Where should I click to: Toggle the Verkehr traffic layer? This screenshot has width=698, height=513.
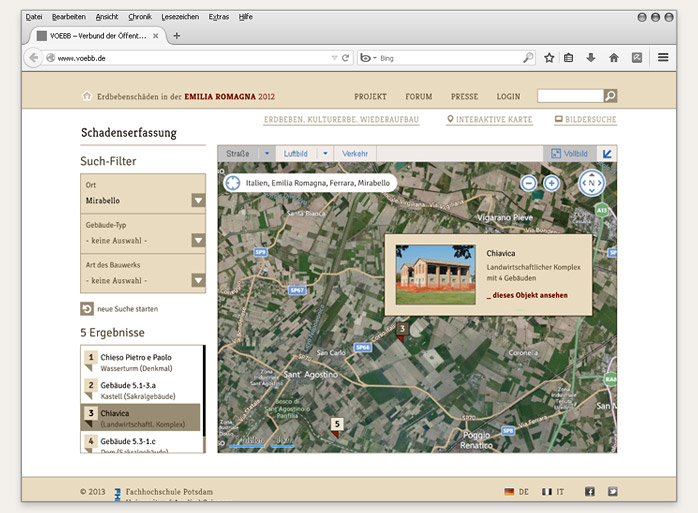pos(355,154)
